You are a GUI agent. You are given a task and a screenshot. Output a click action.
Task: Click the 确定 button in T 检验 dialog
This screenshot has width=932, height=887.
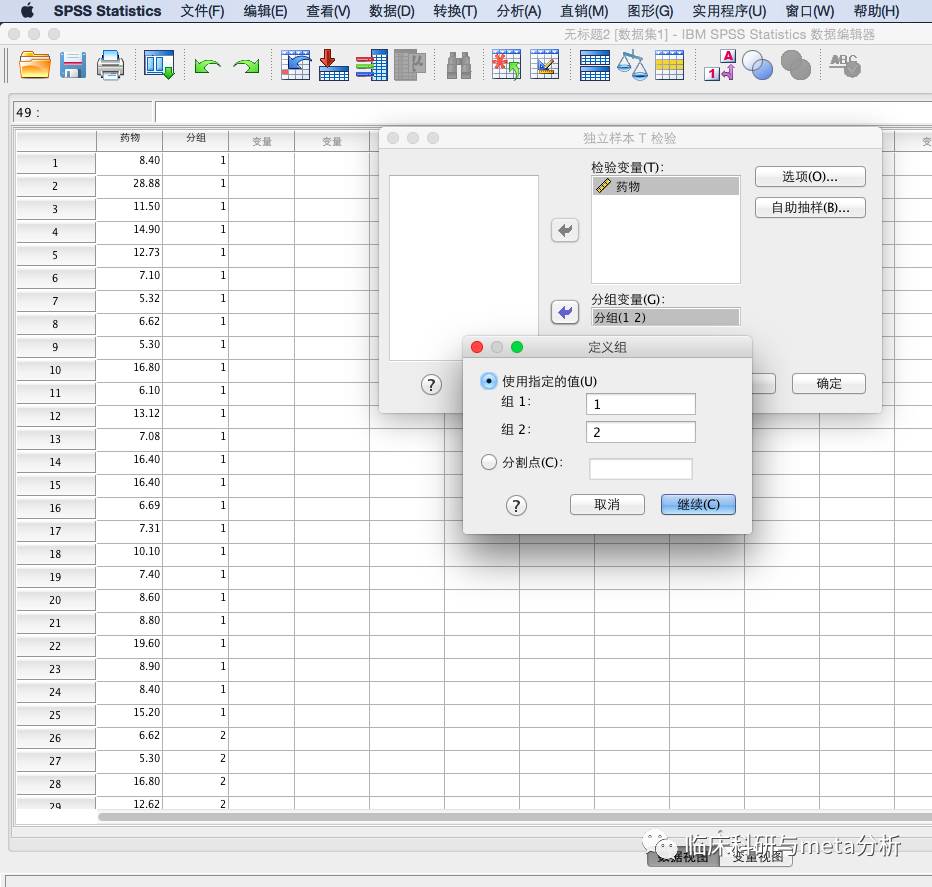click(829, 383)
